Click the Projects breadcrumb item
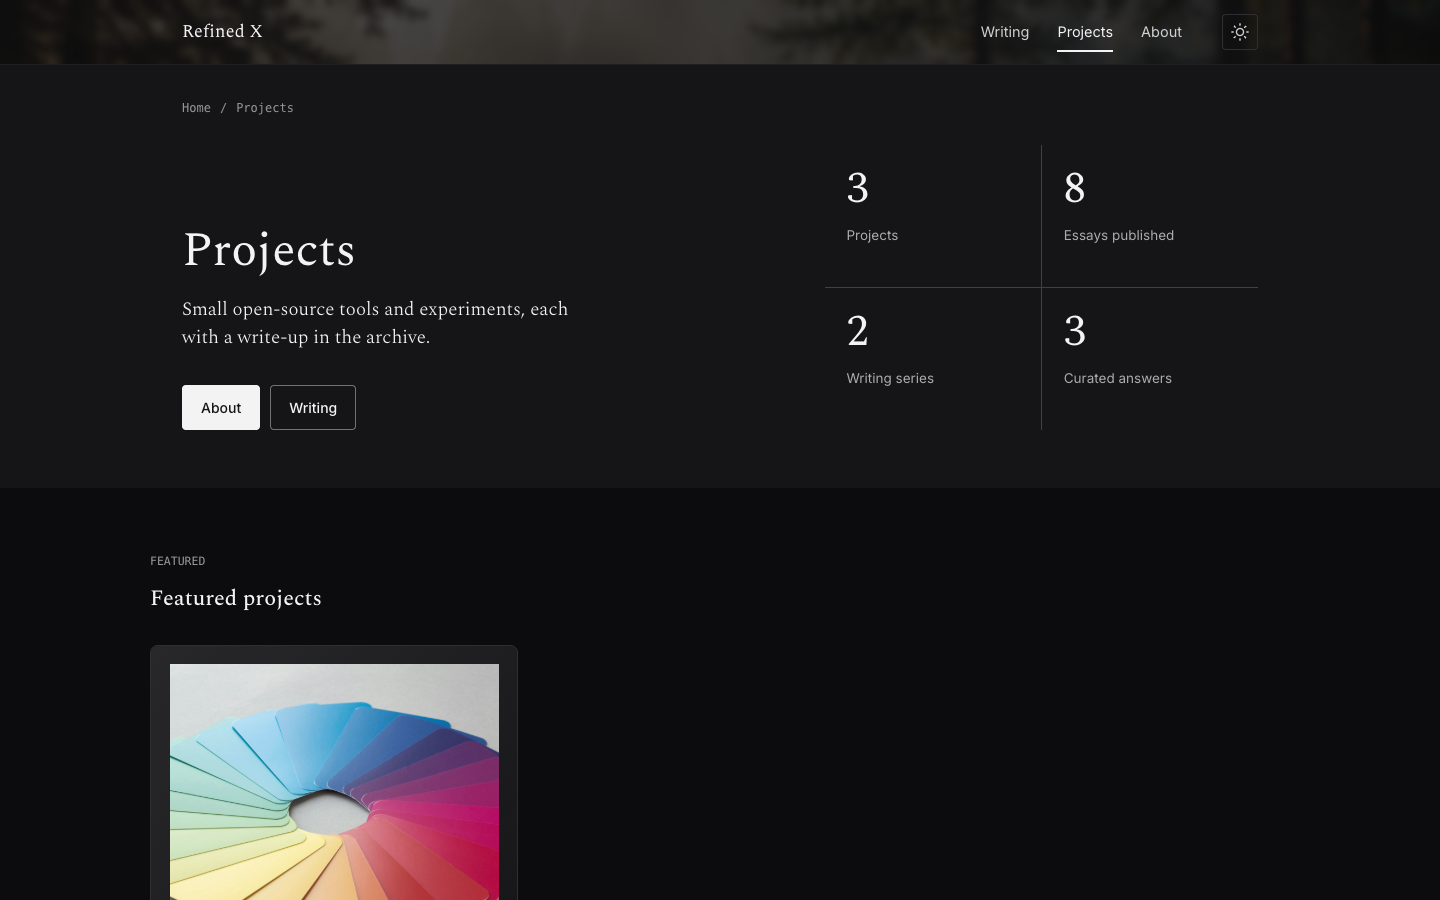The image size is (1440, 900). click(265, 108)
